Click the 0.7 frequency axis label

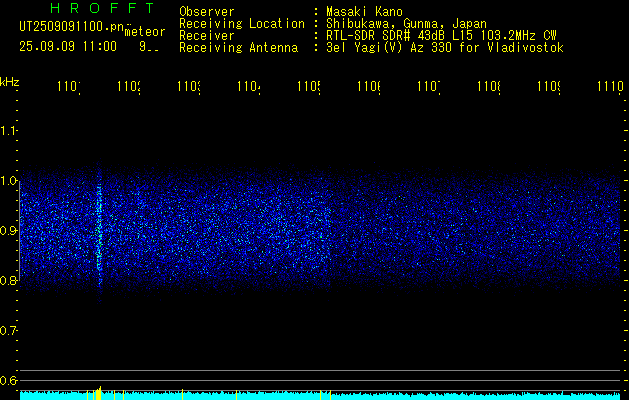click(8, 331)
